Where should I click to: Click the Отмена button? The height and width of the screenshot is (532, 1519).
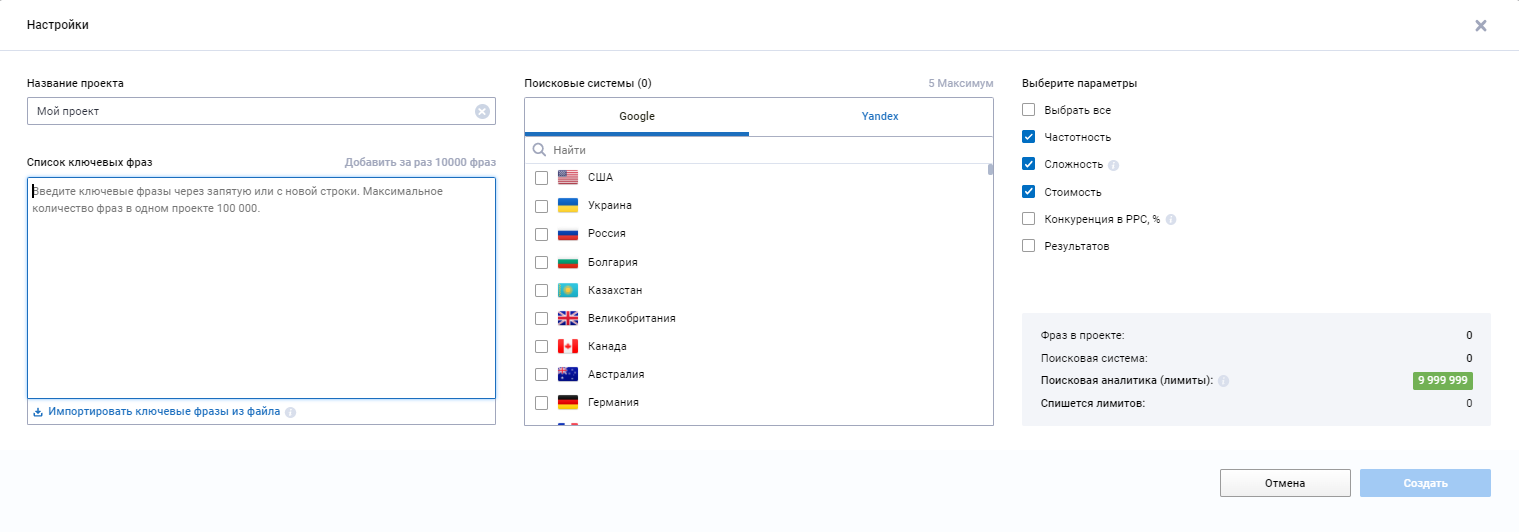(1285, 483)
